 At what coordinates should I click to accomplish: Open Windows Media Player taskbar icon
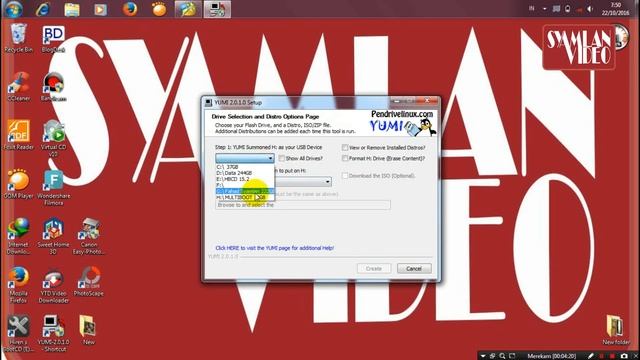[100, 9]
